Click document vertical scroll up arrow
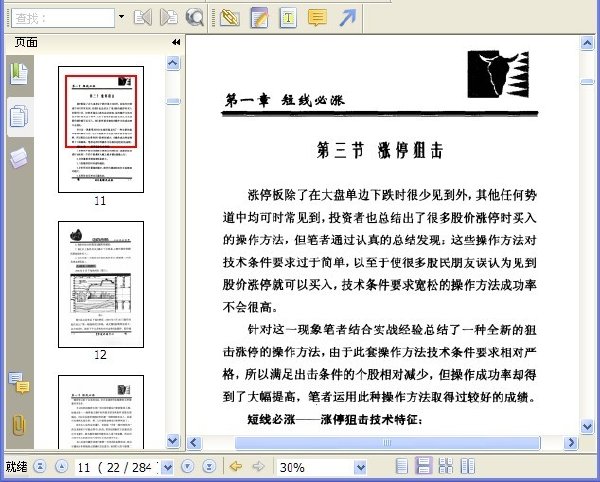 [587, 43]
